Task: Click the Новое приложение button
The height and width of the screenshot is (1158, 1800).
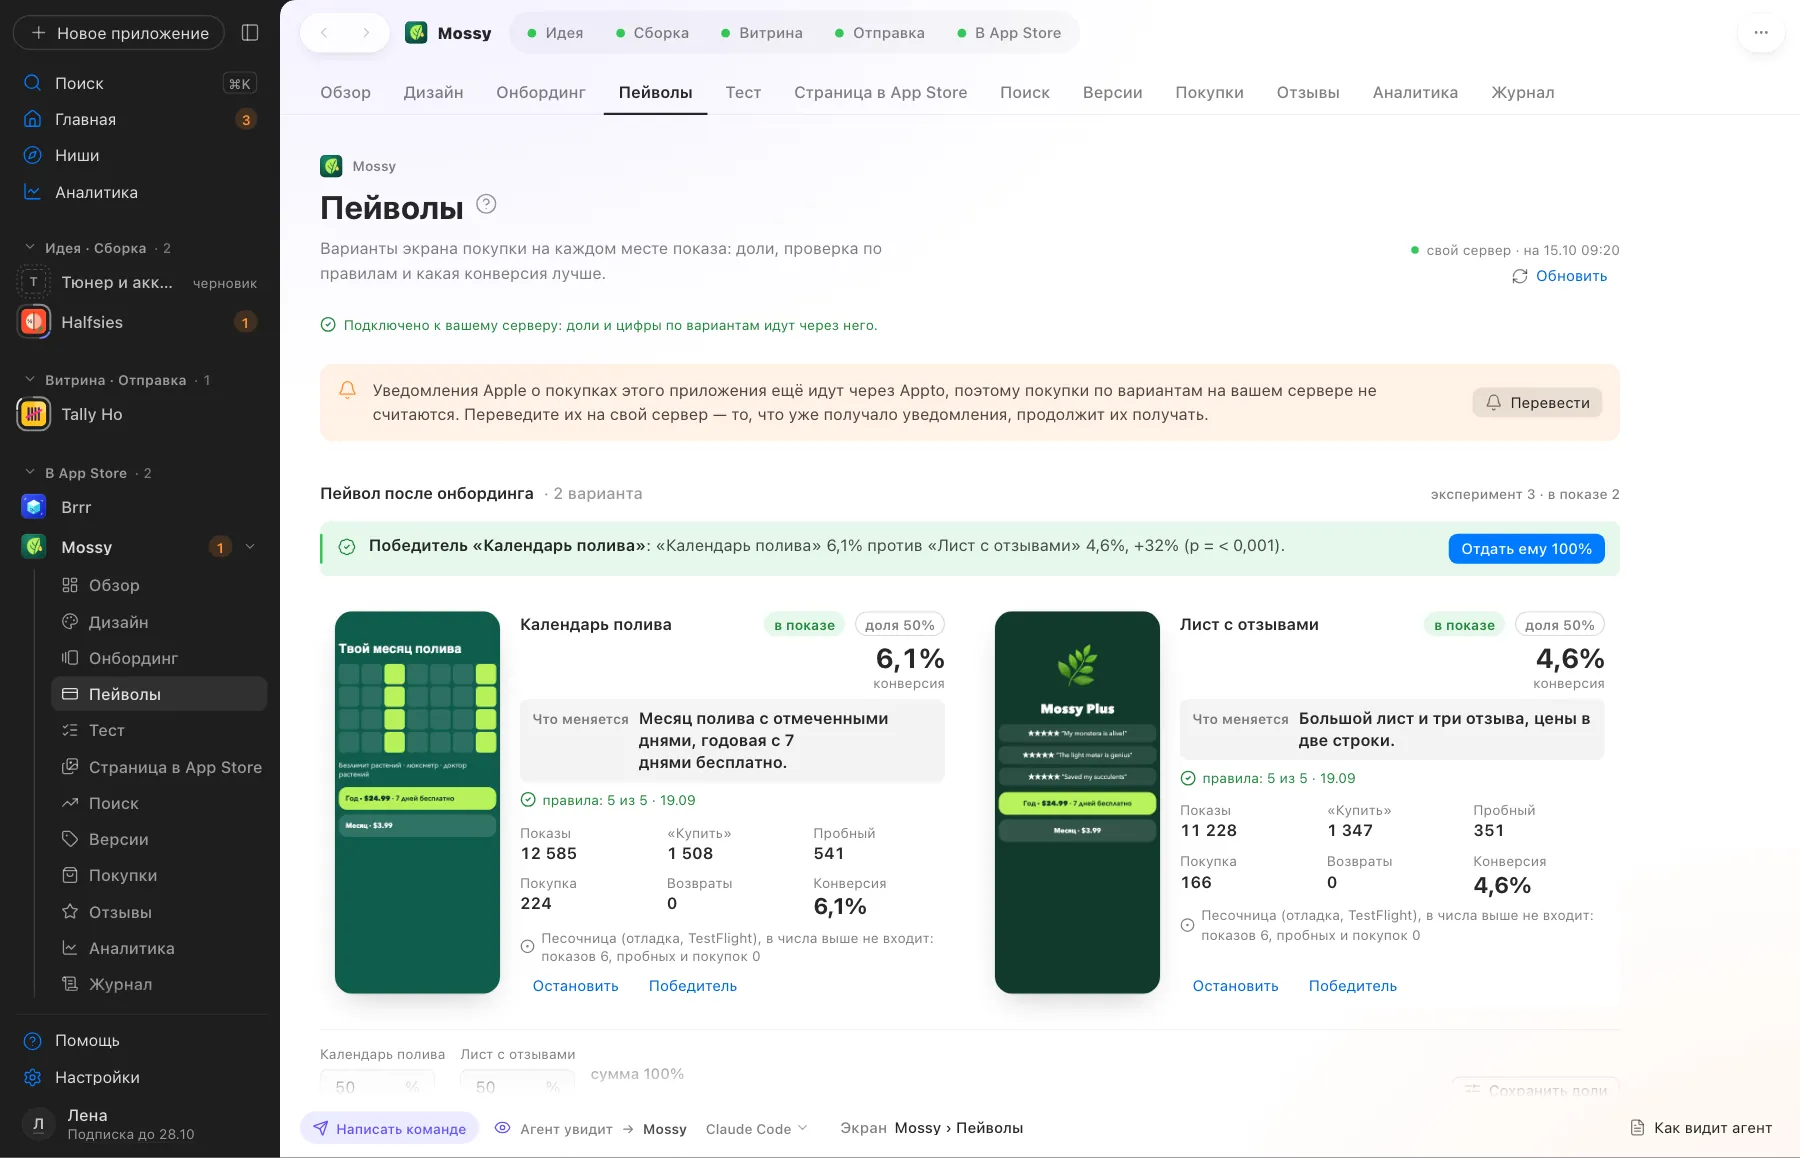Action: tap(119, 33)
